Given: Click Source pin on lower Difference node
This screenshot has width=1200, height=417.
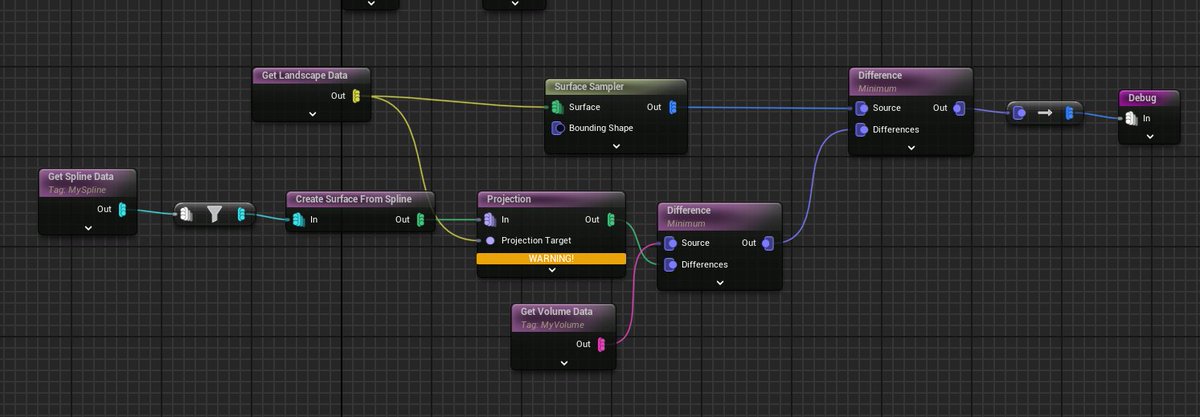Looking at the screenshot, I should 670,243.
